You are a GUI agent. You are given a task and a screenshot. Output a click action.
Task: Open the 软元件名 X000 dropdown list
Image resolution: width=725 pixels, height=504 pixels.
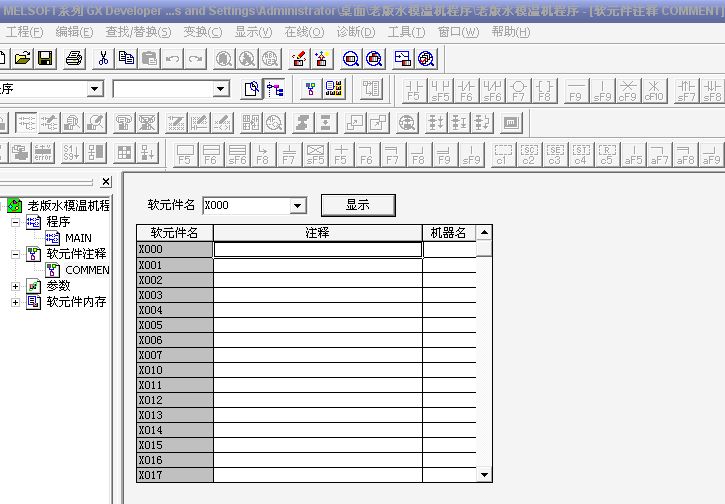tap(297, 206)
